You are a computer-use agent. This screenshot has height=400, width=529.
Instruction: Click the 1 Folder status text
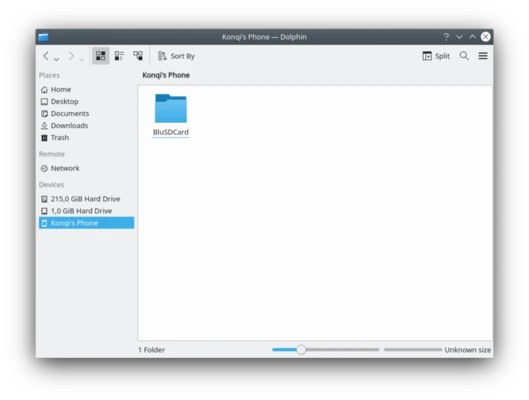(151, 350)
